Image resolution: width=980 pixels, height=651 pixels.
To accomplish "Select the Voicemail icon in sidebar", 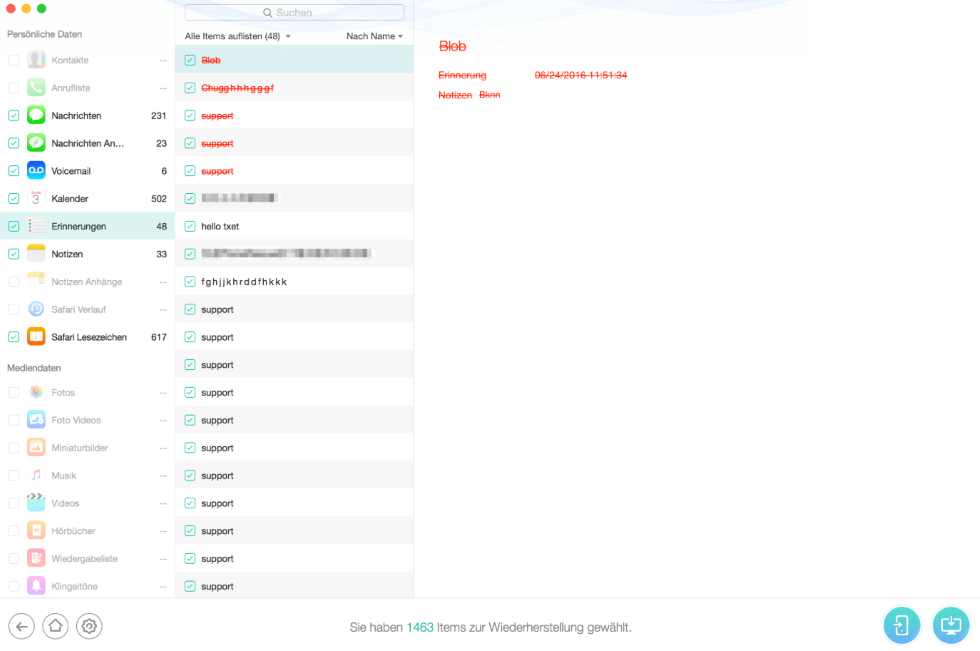I will [x=36, y=171].
